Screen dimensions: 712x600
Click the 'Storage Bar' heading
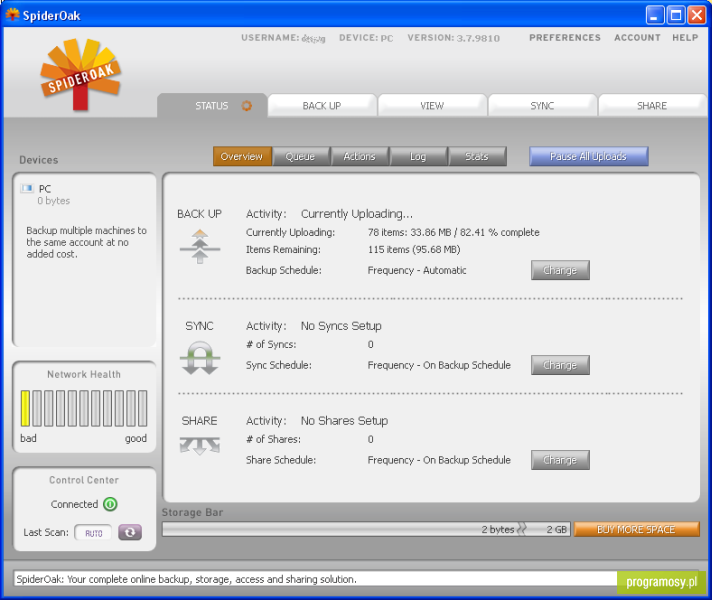[193, 512]
